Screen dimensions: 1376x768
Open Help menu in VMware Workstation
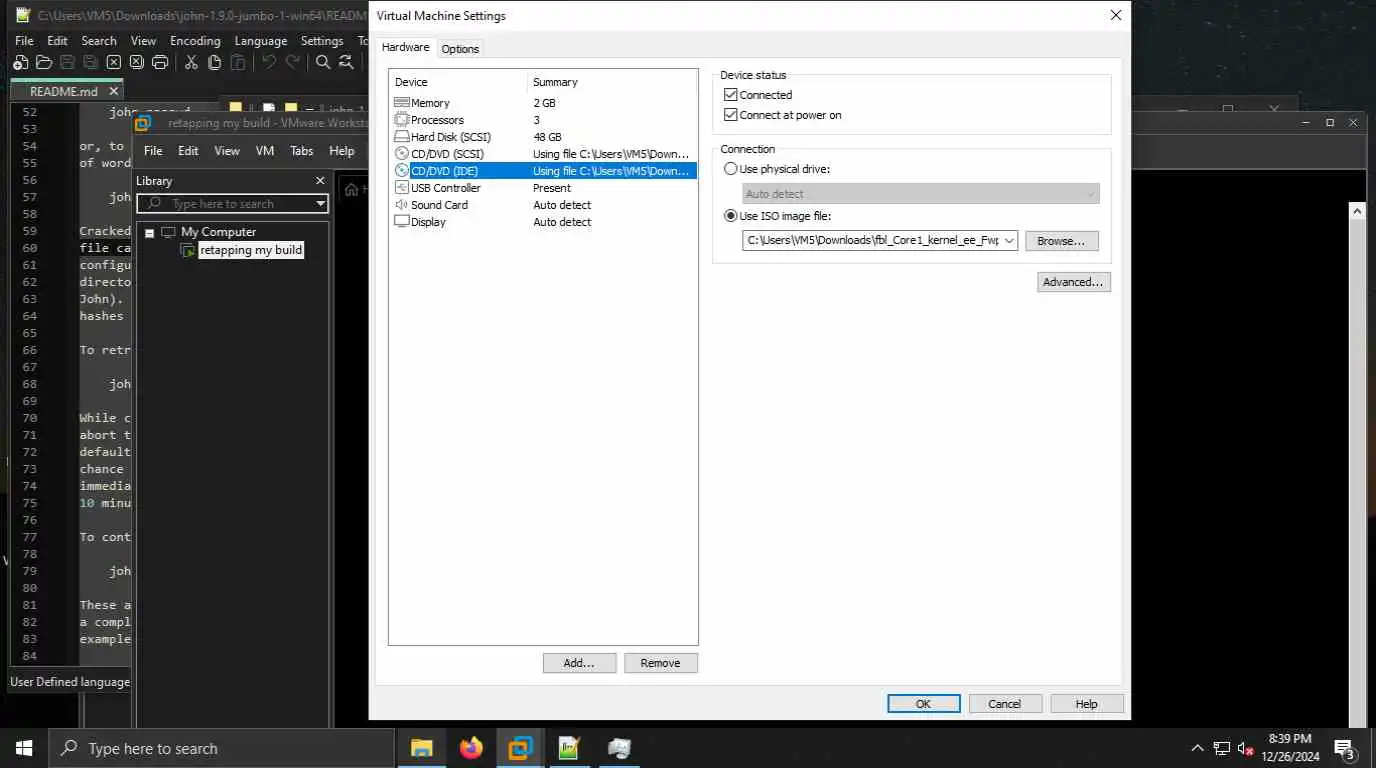pyautogui.click(x=342, y=151)
